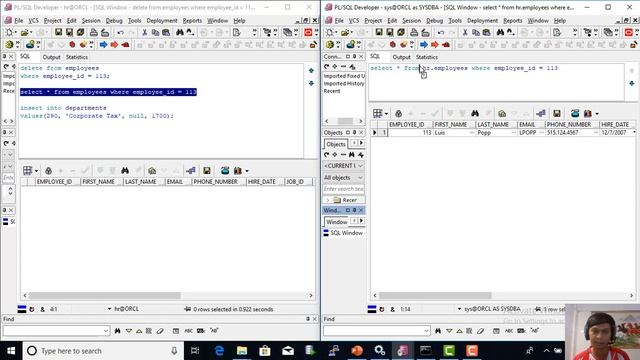Toggle pin on the Connections panel header
Viewport: 640px width, 360px height.
pos(354,56)
